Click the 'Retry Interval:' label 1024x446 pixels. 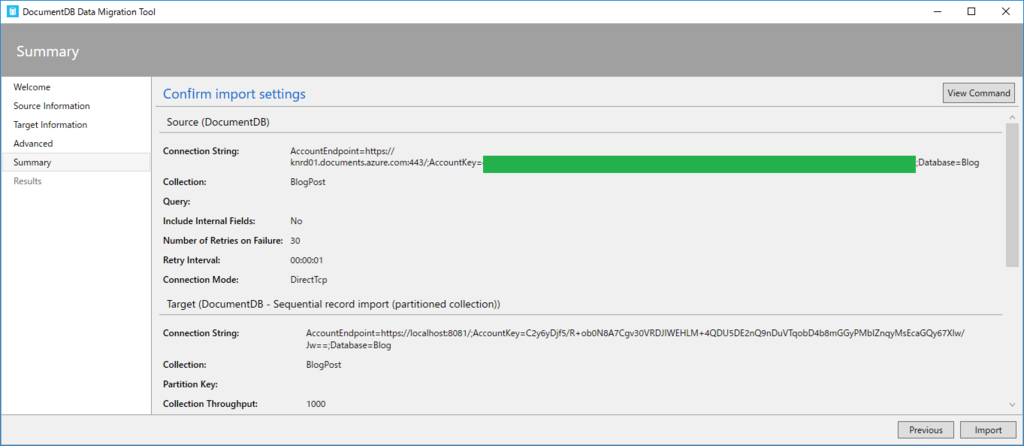click(191, 260)
